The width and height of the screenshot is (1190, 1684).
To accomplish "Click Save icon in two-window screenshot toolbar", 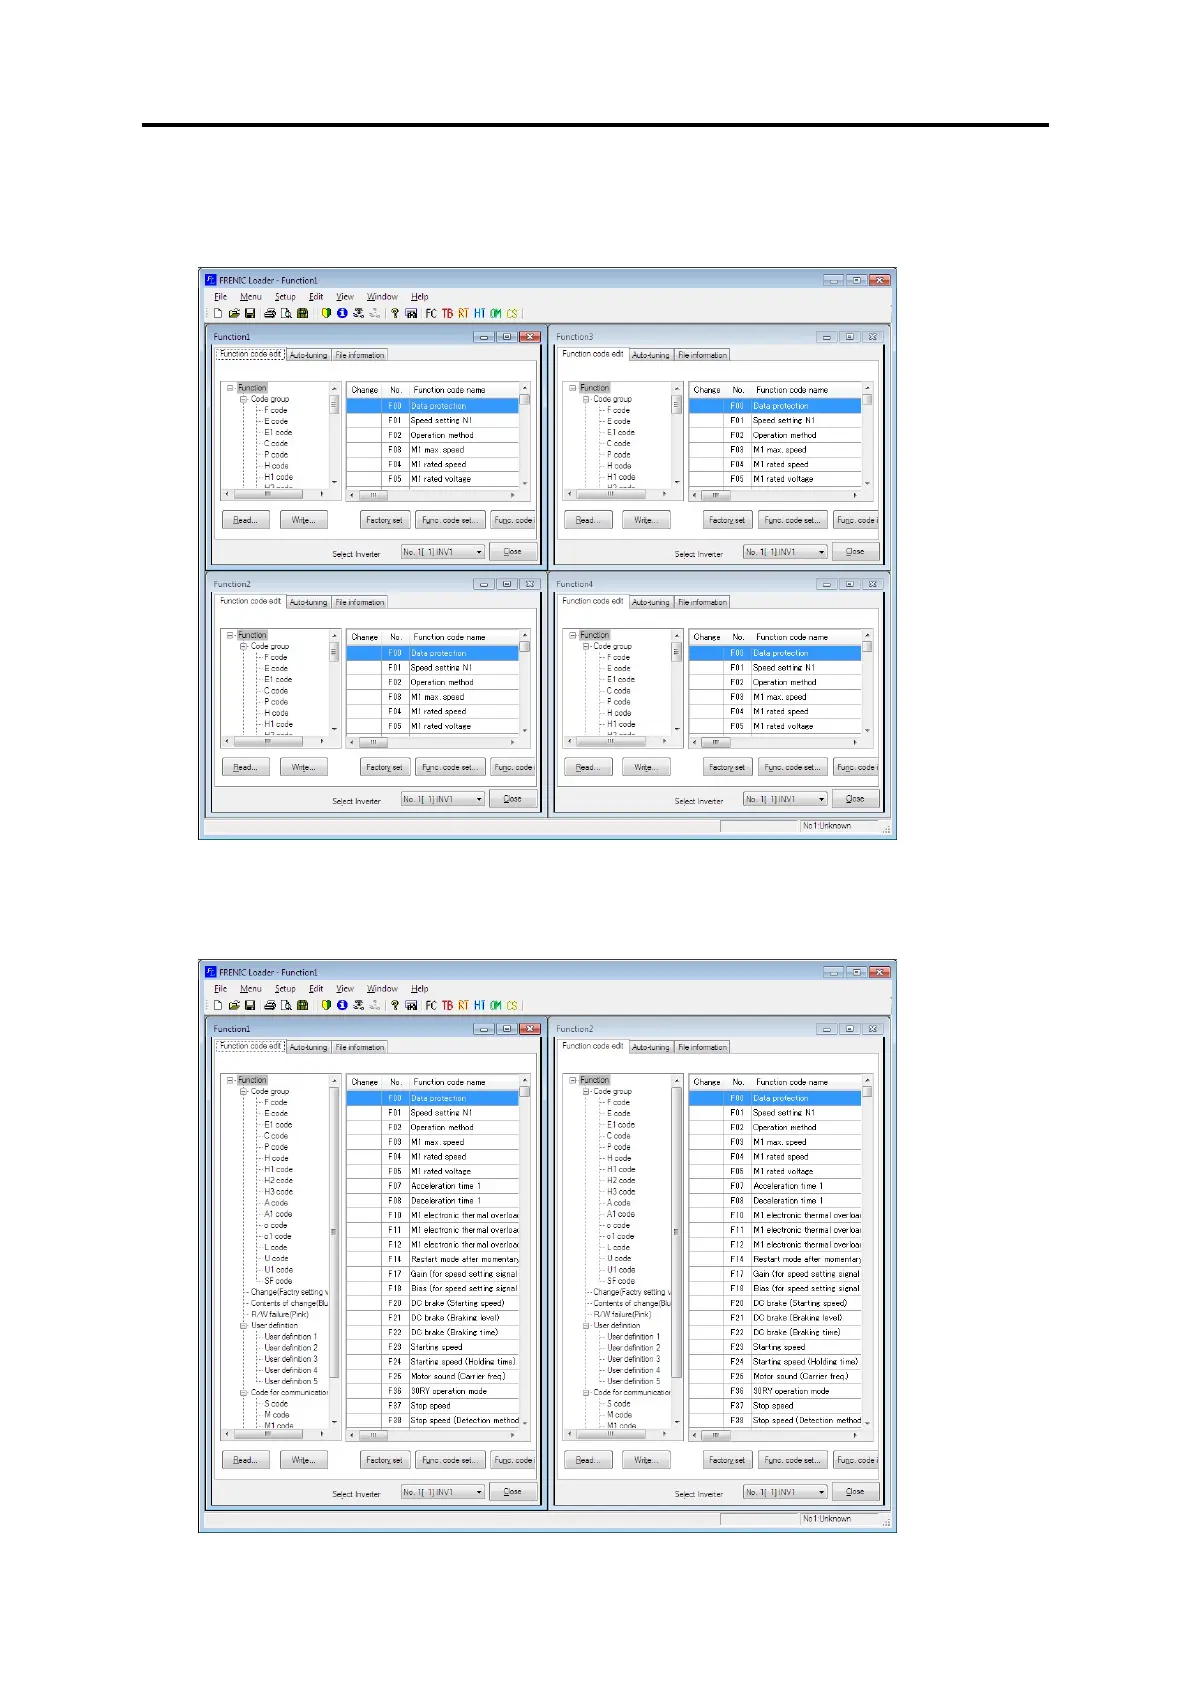I will pyautogui.click(x=250, y=1005).
